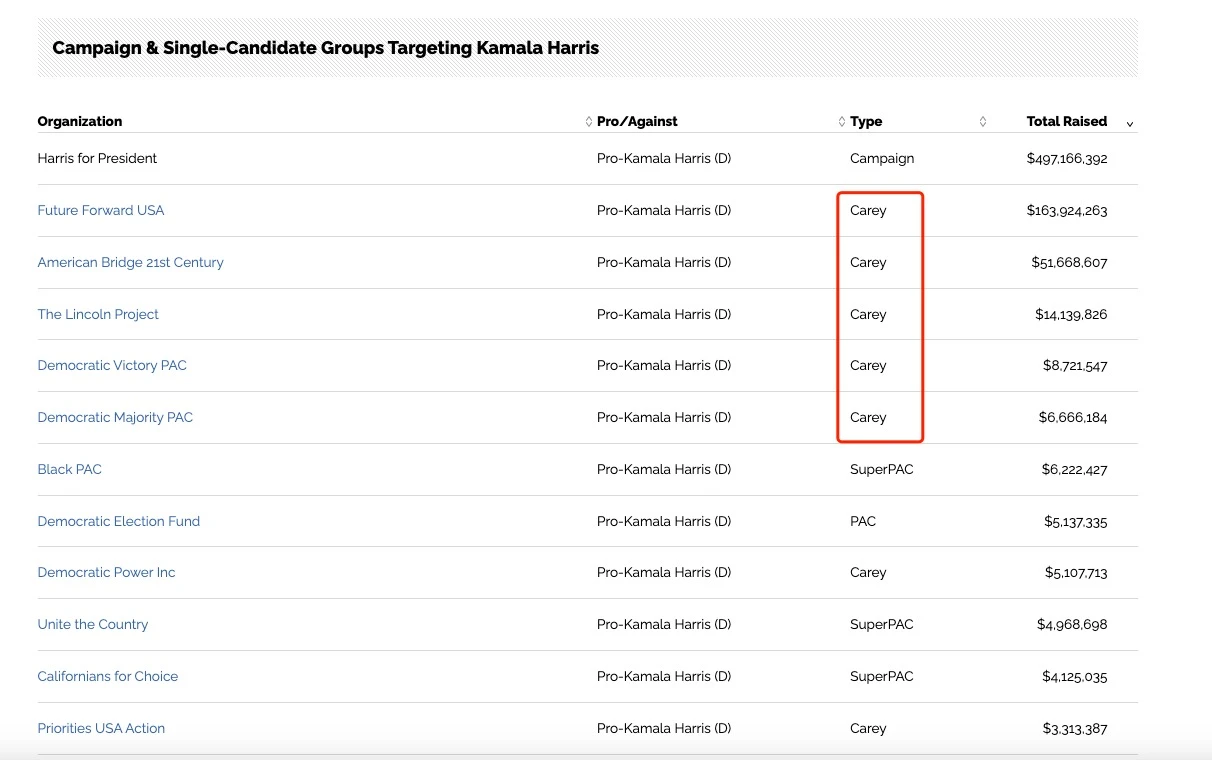Visit The Lincoln Project page

click(x=98, y=314)
